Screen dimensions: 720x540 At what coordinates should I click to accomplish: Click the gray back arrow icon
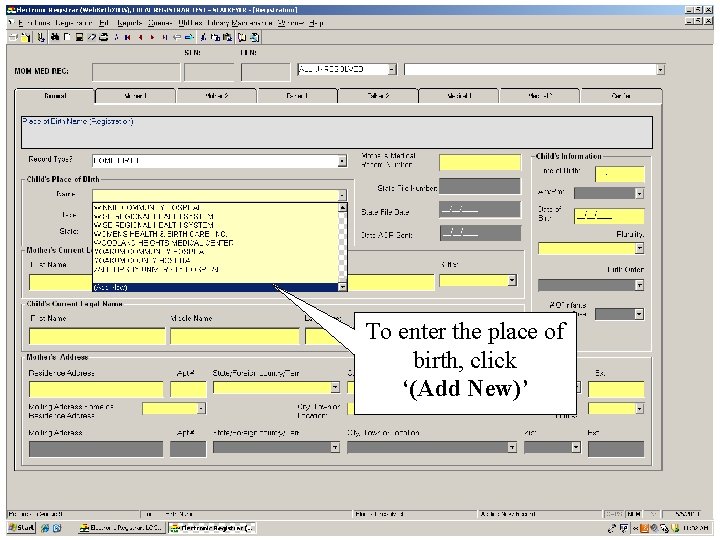pyautogui.click(x=177, y=37)
